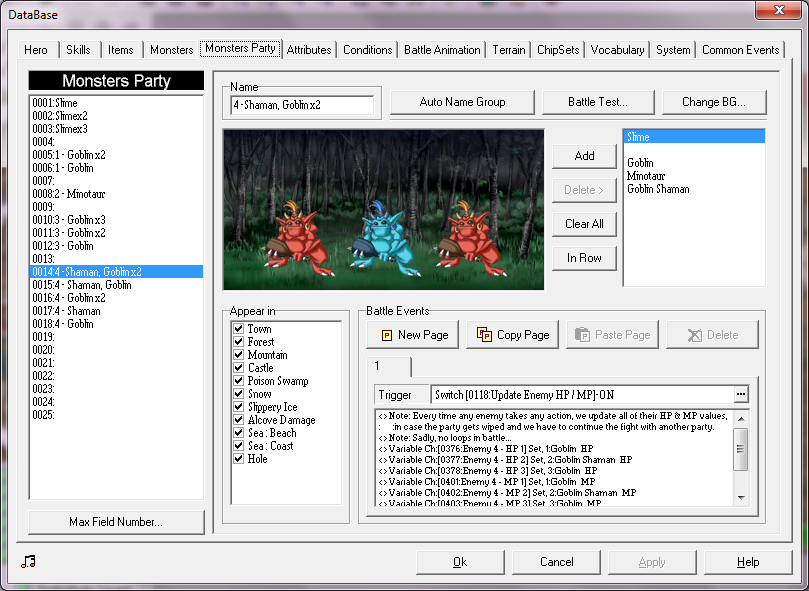Toggle Sea : Coast checkbox

click(x=238, y=445)
